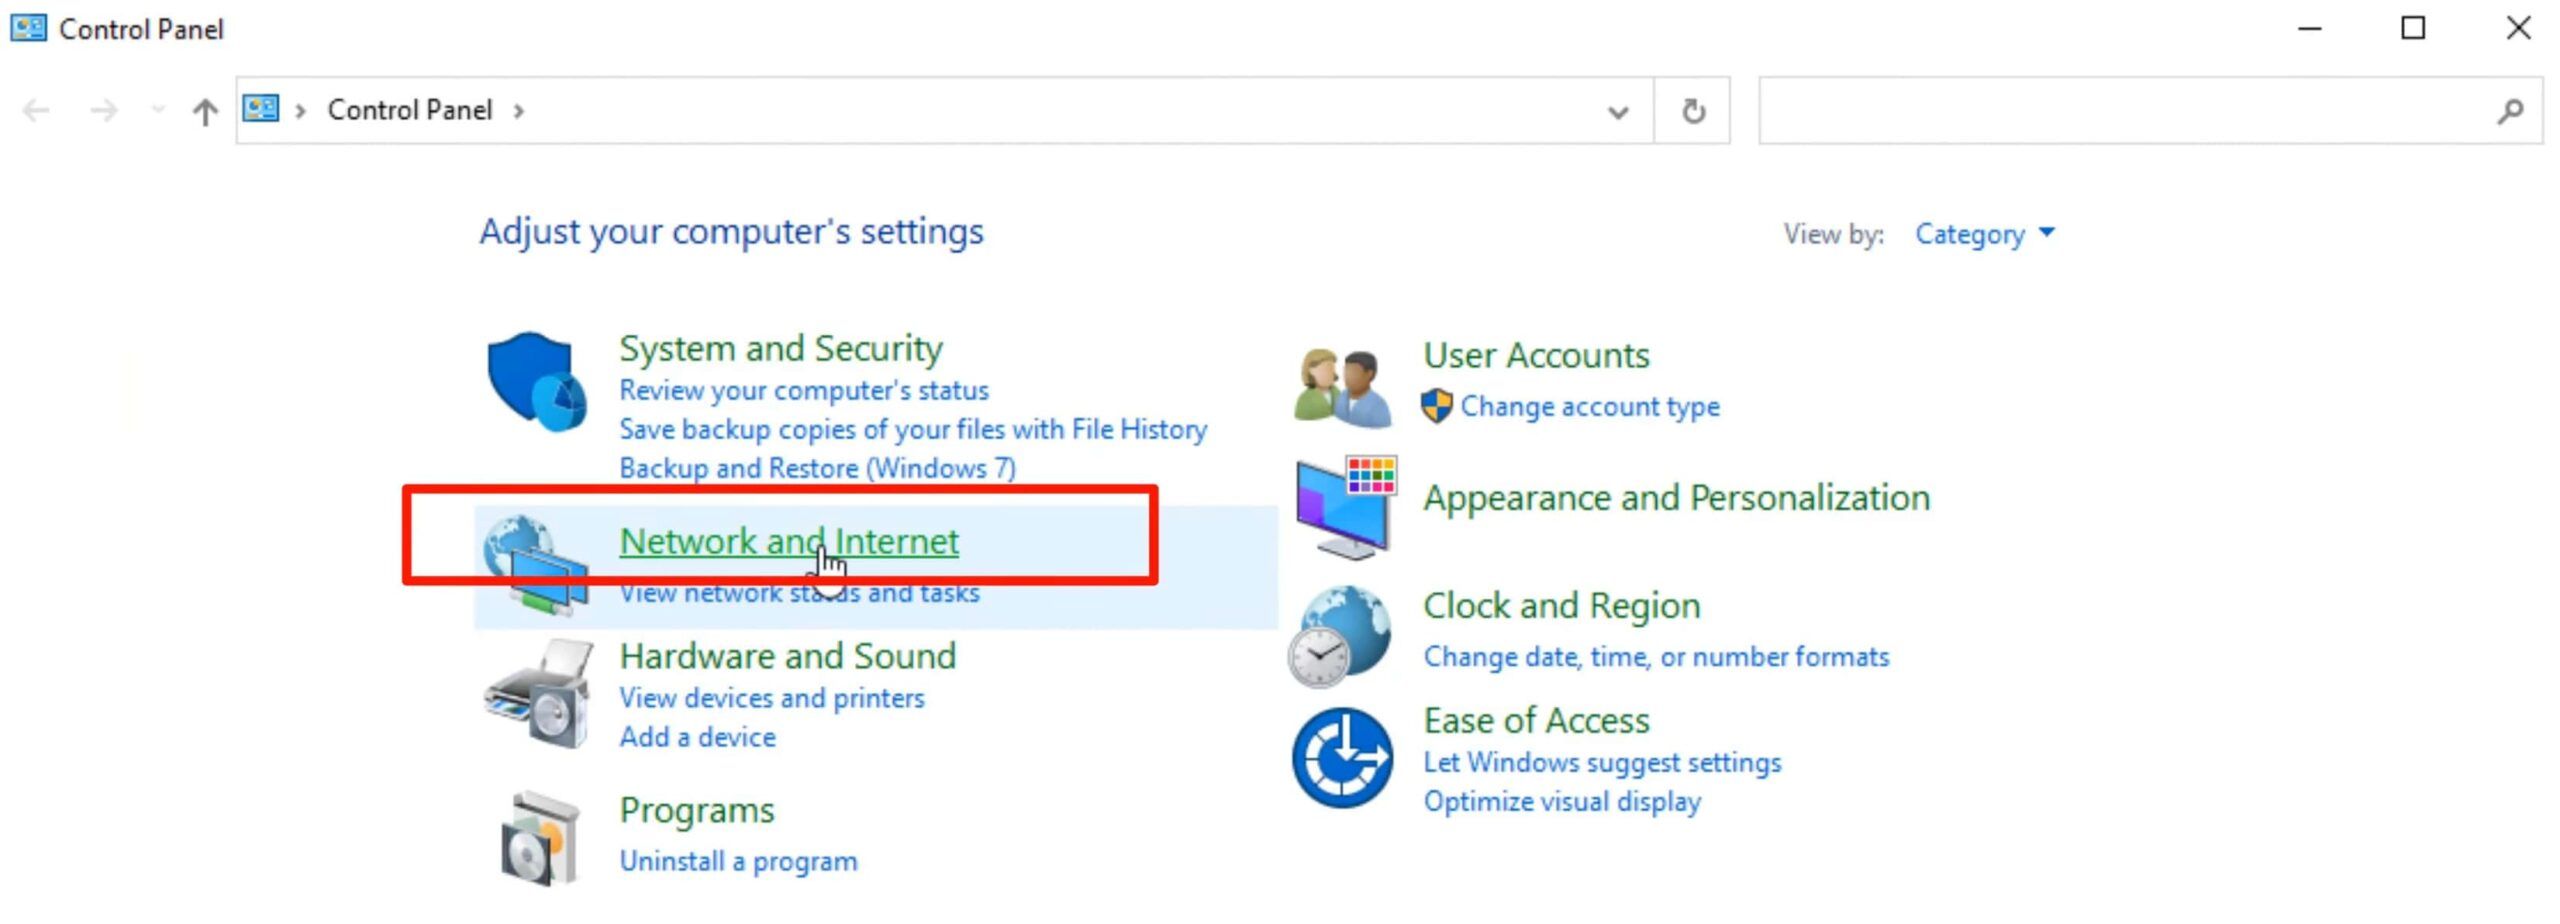This screenshot has width=2560, height=924.
Task: Open Backup and Restore (Windows 7)
Action: coord(817,468)
